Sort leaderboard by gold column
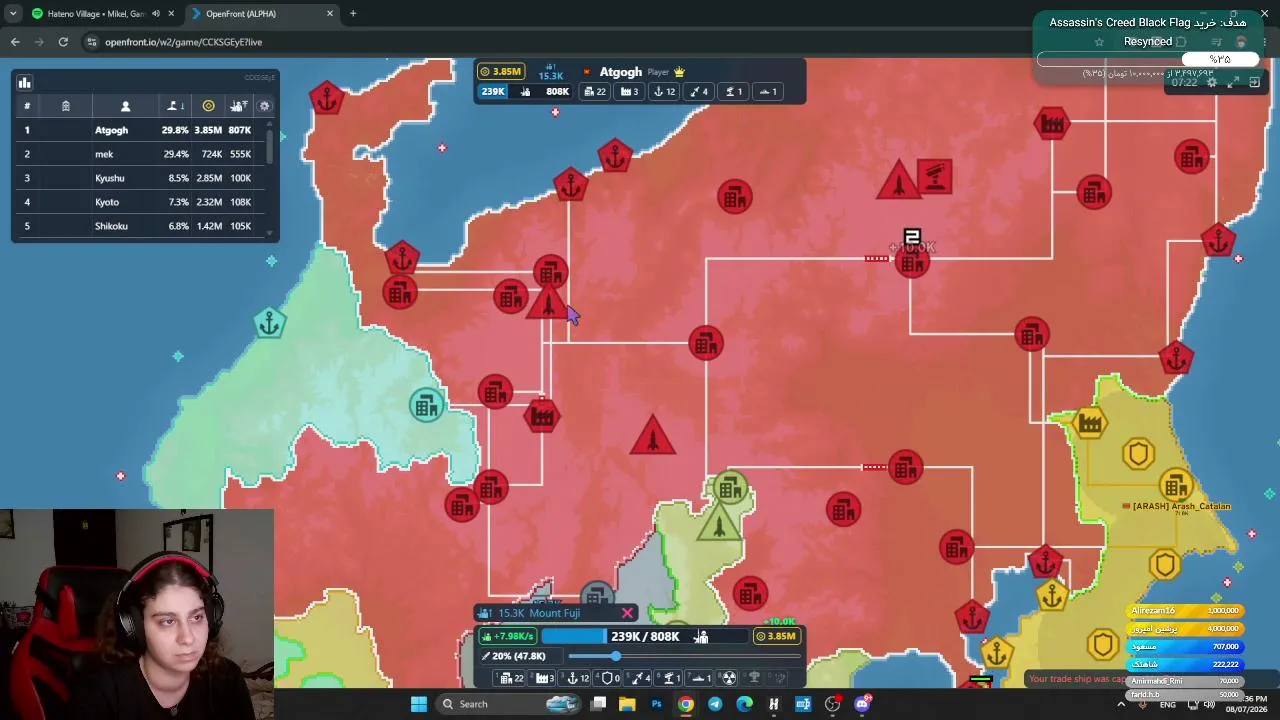 [208, 106]
